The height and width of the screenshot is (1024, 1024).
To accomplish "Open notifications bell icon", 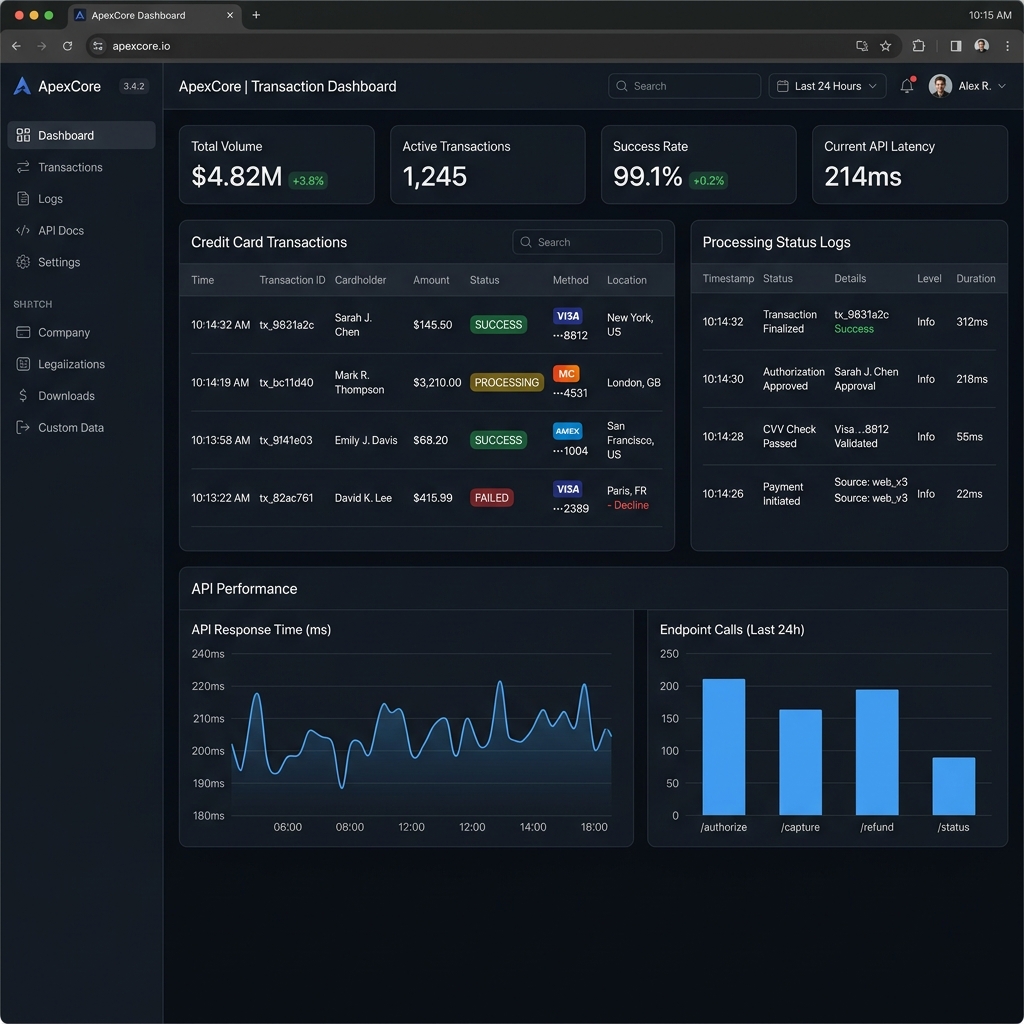I will (x=907, y=86).
